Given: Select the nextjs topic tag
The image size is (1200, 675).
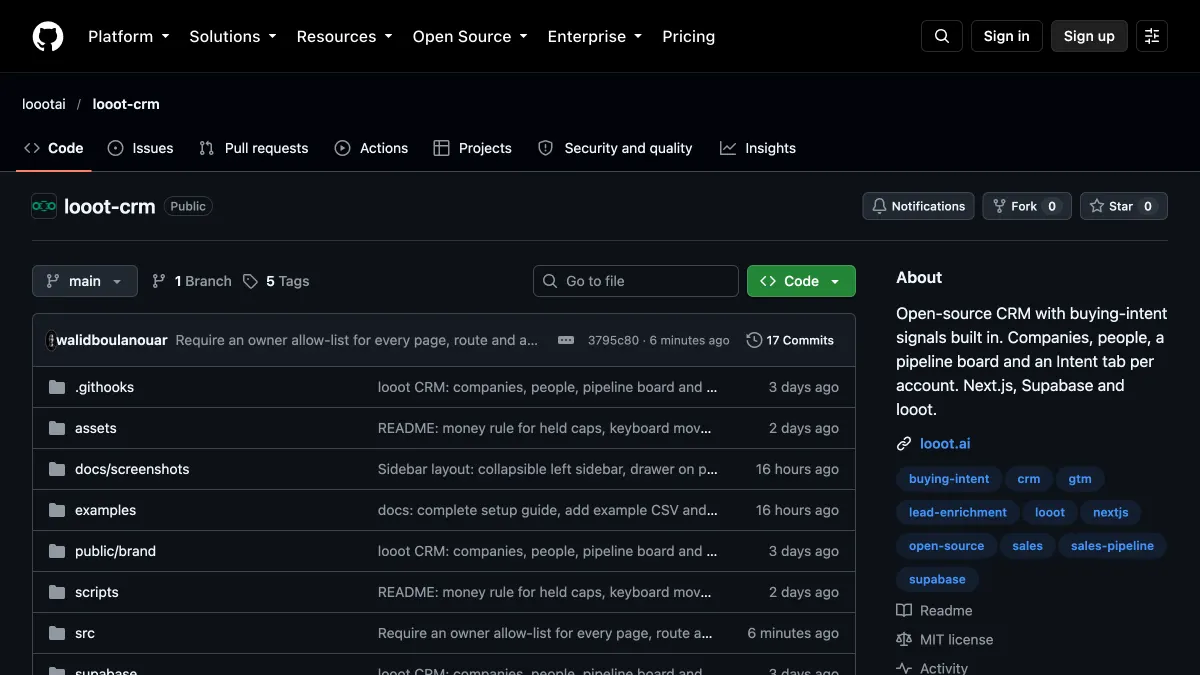Looking at the screenshot, I should [1110, 512].
